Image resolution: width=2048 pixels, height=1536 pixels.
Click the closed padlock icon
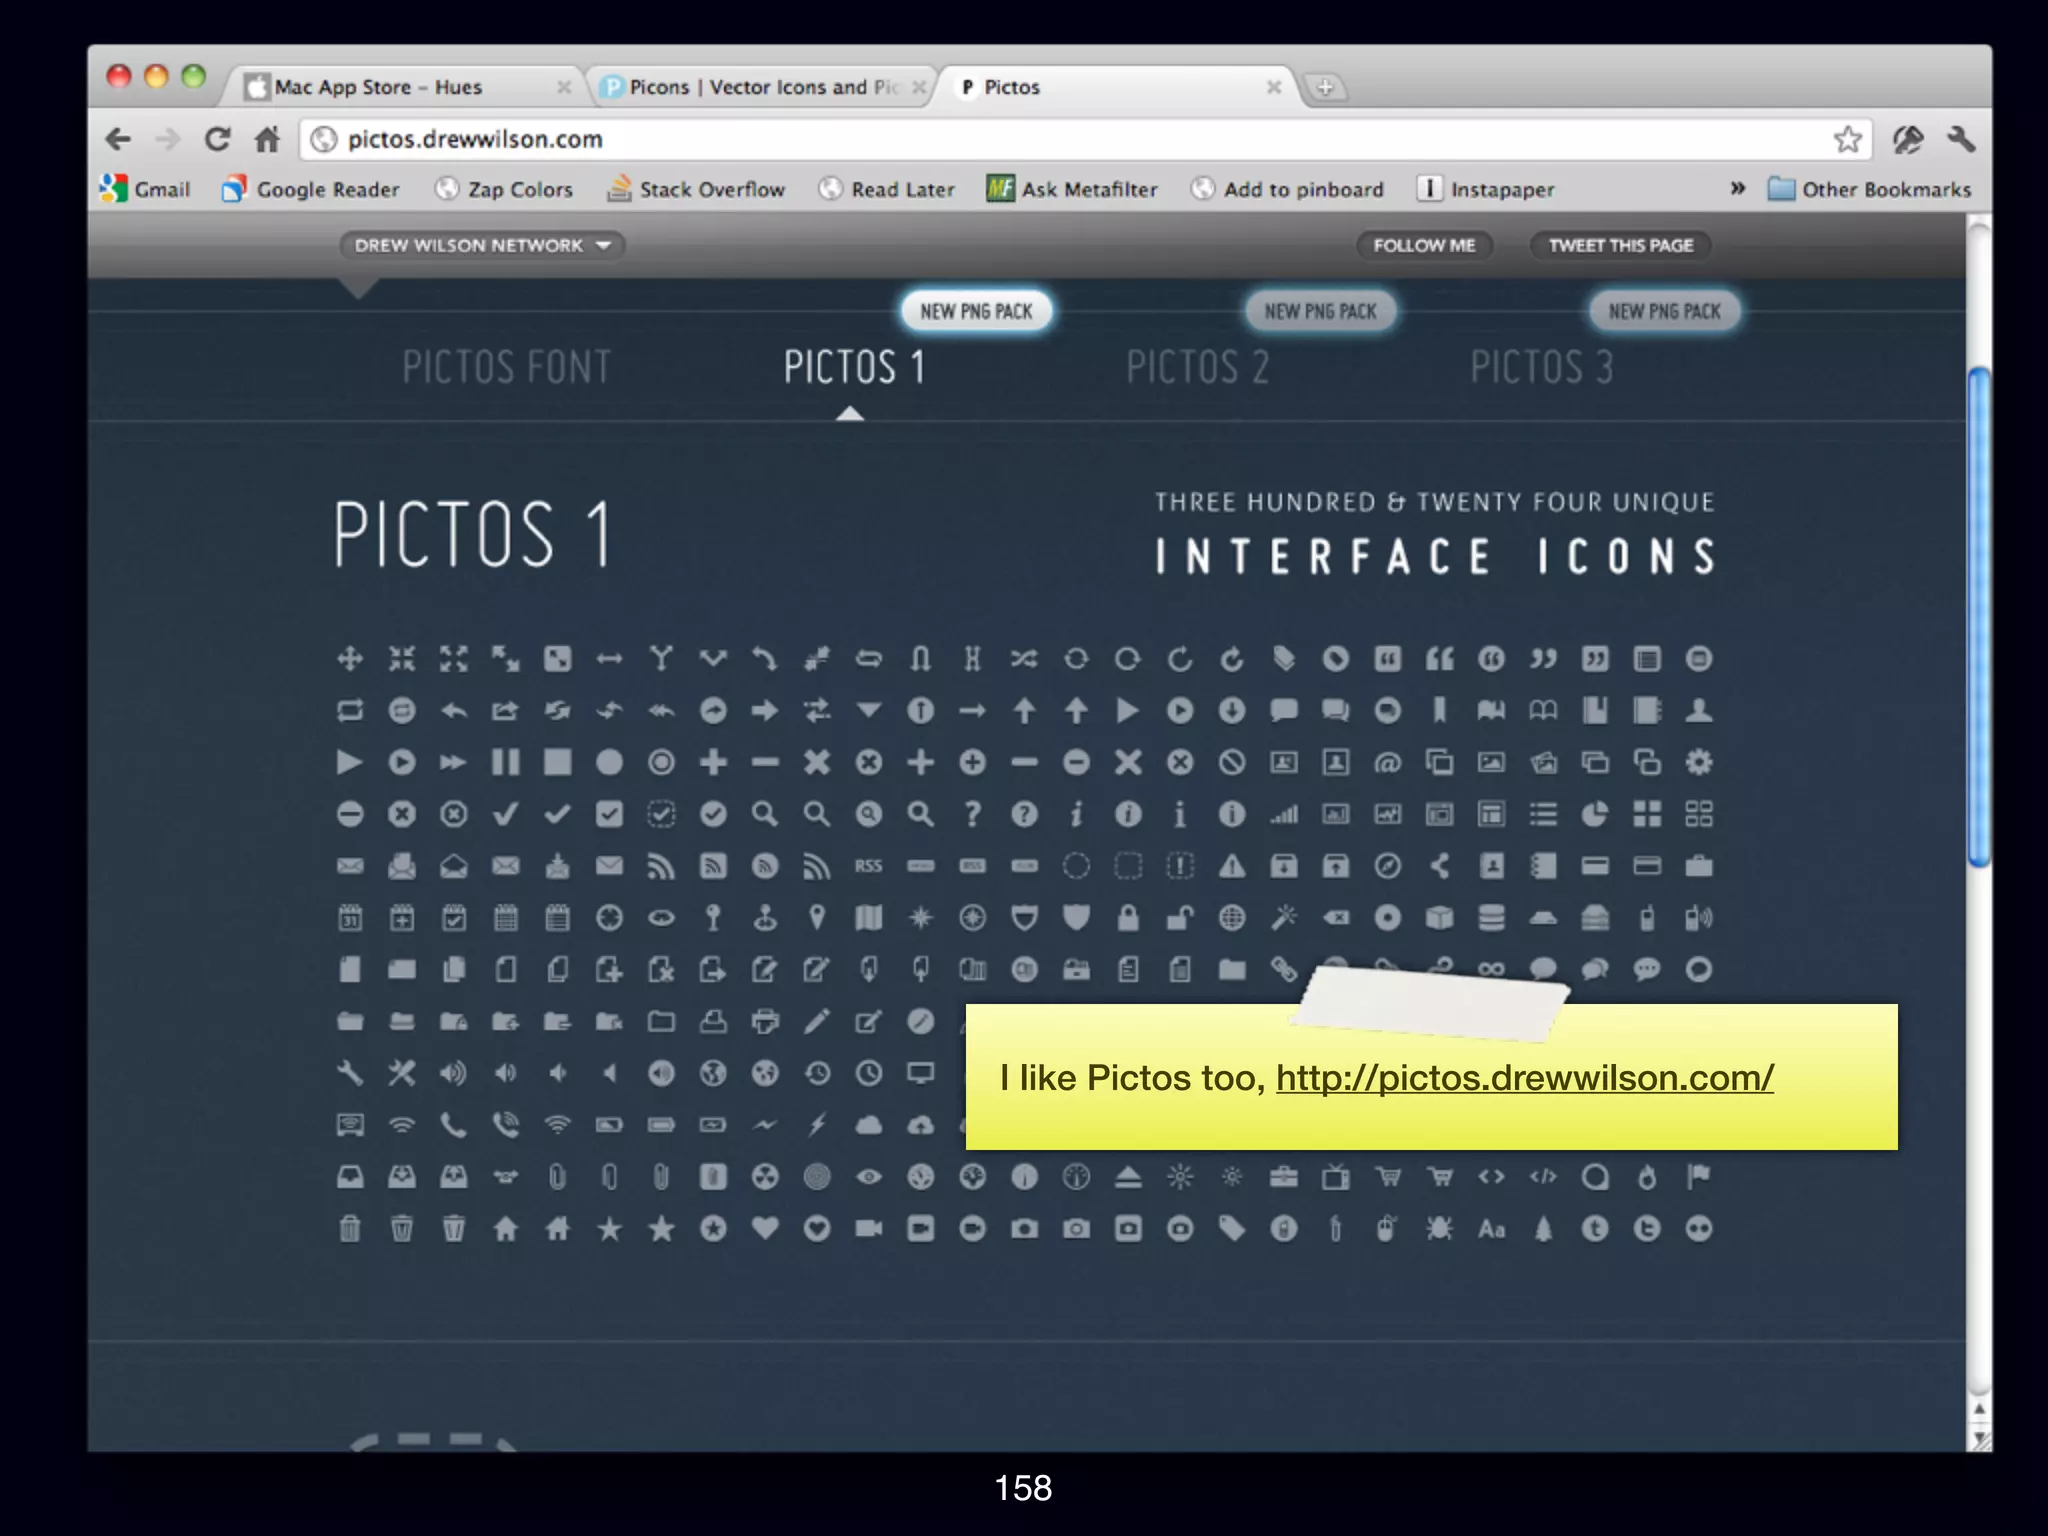[x=1128, y=917]
